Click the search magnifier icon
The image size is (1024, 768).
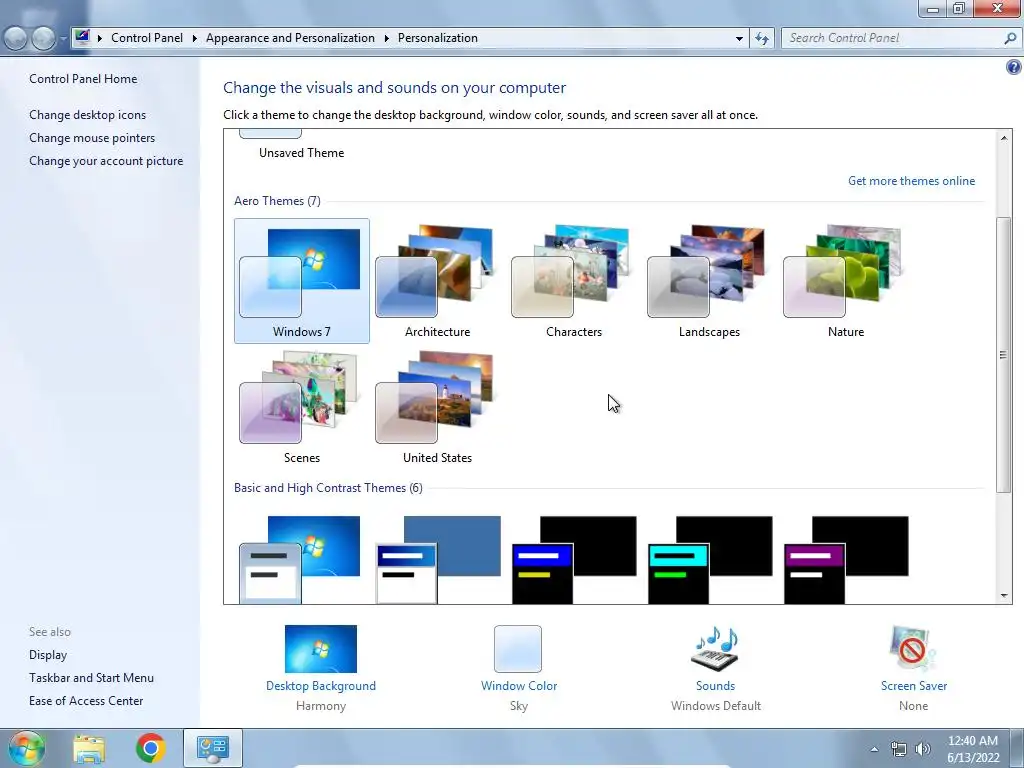1010,39
